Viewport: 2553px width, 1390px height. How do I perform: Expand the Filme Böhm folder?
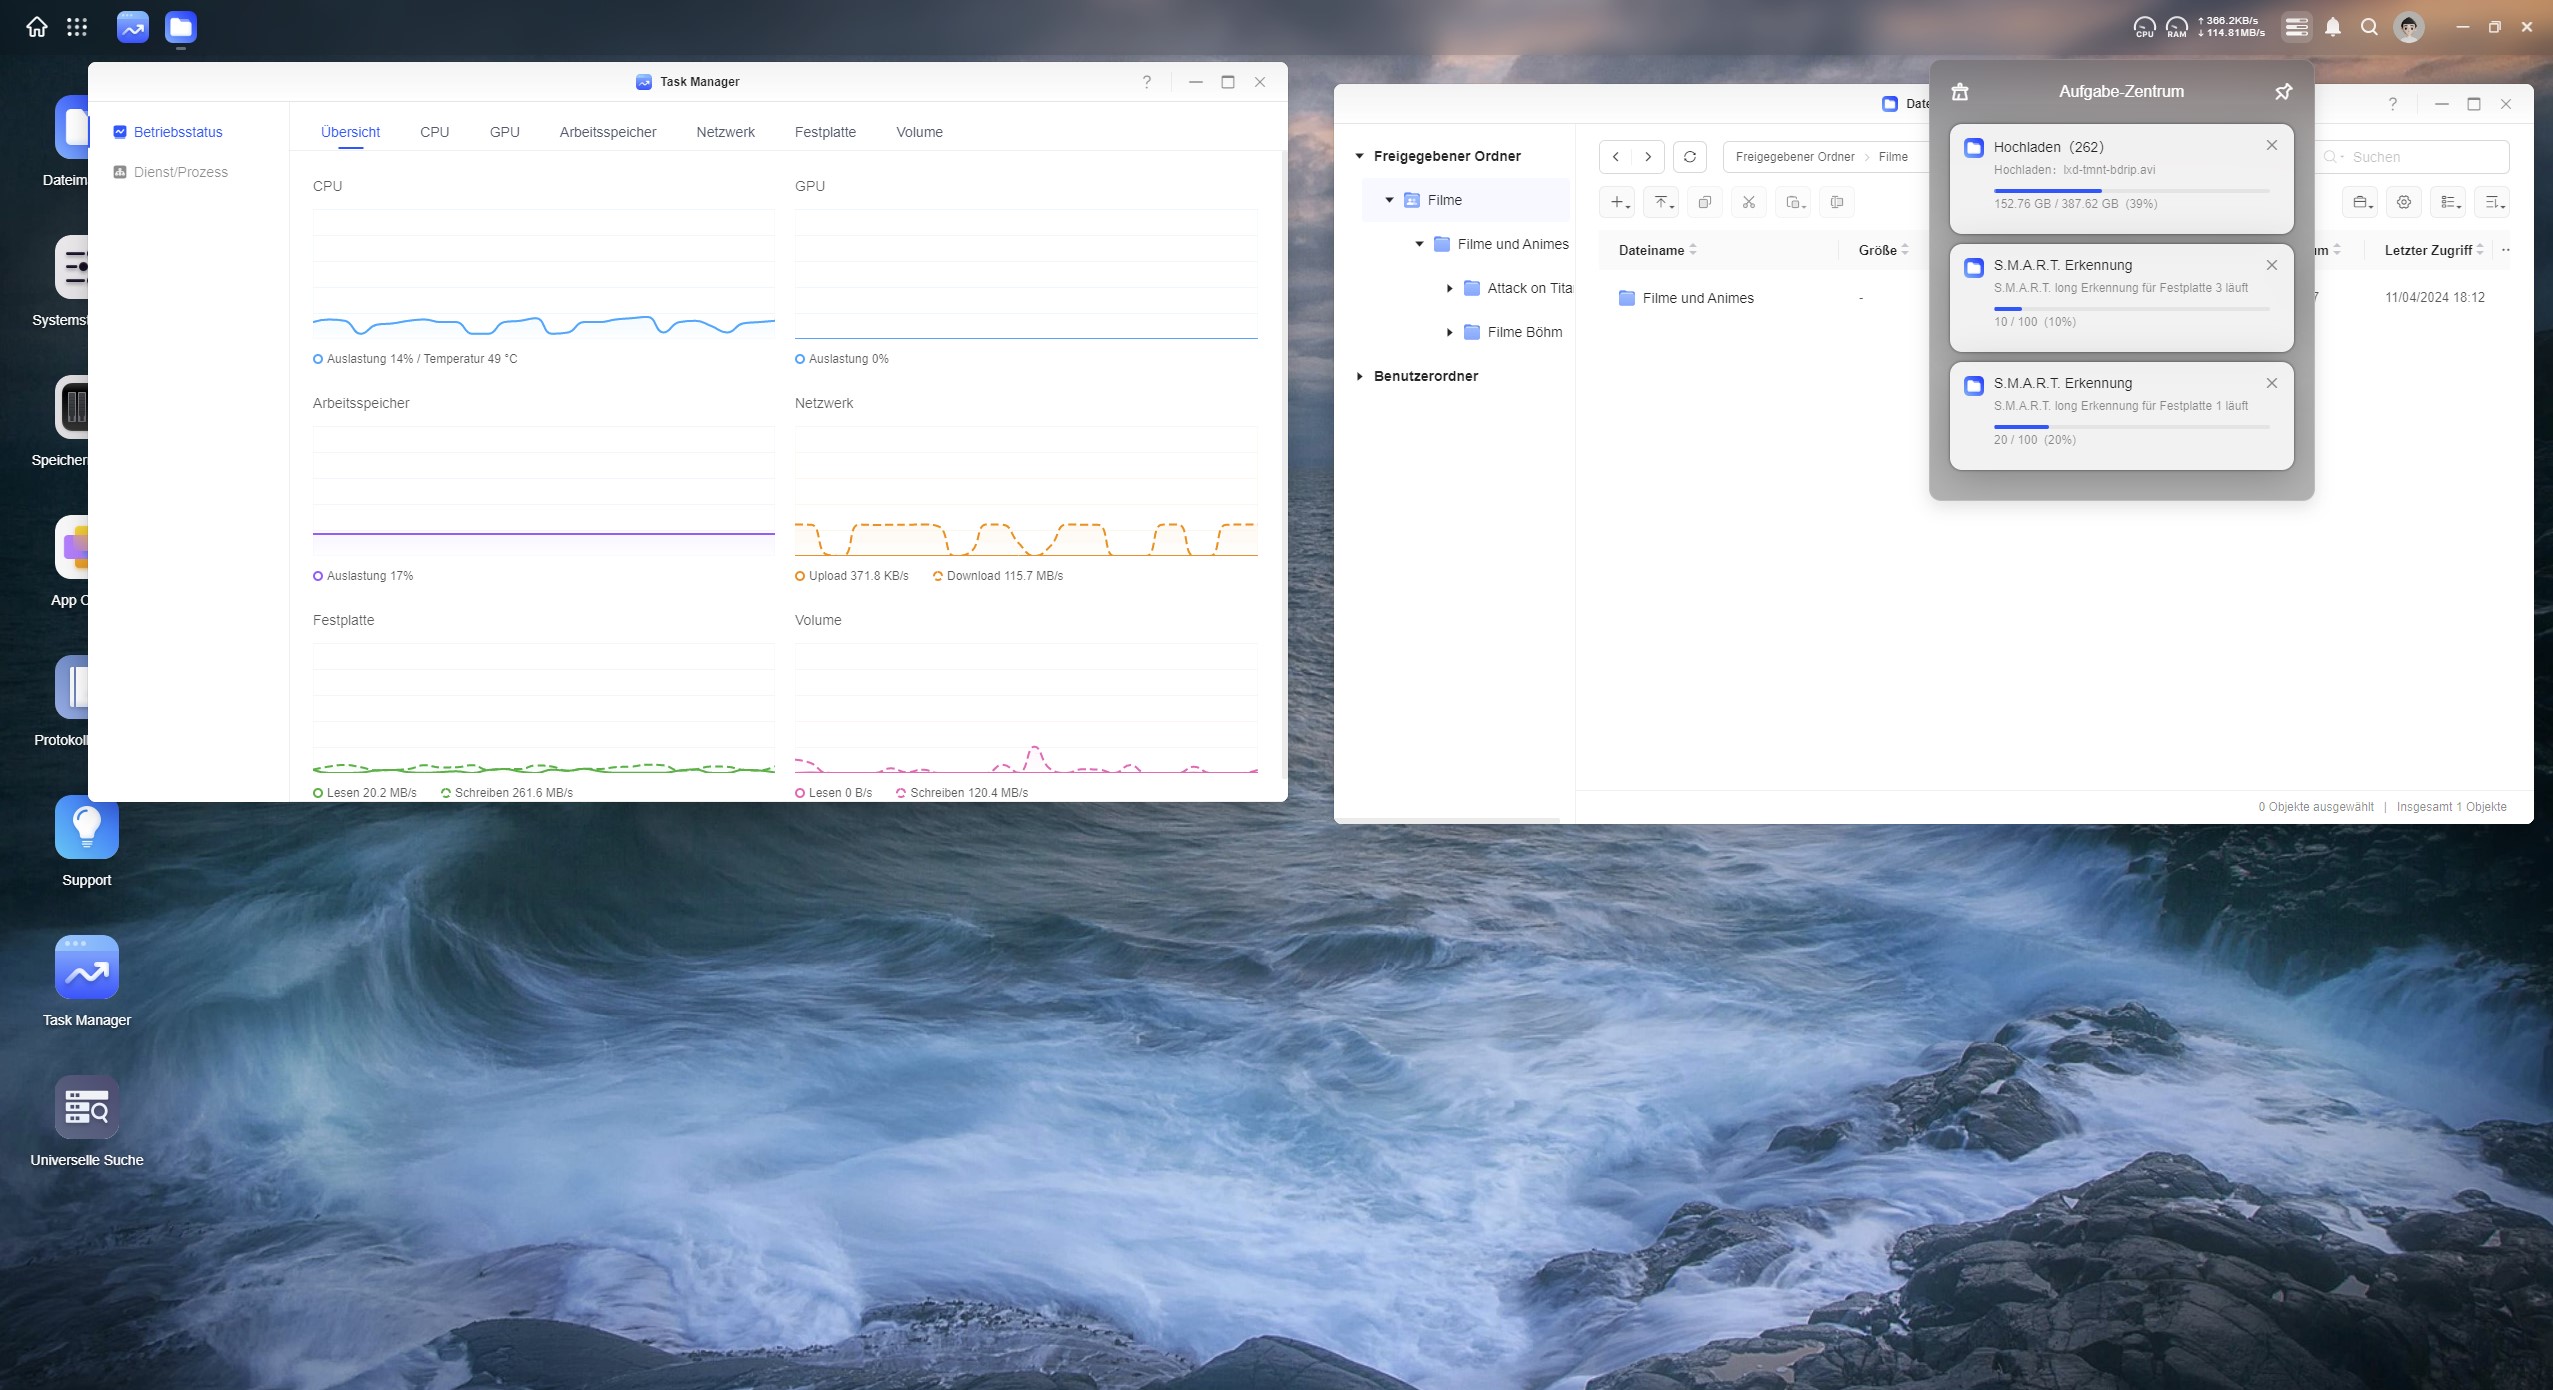(1449, 332)
